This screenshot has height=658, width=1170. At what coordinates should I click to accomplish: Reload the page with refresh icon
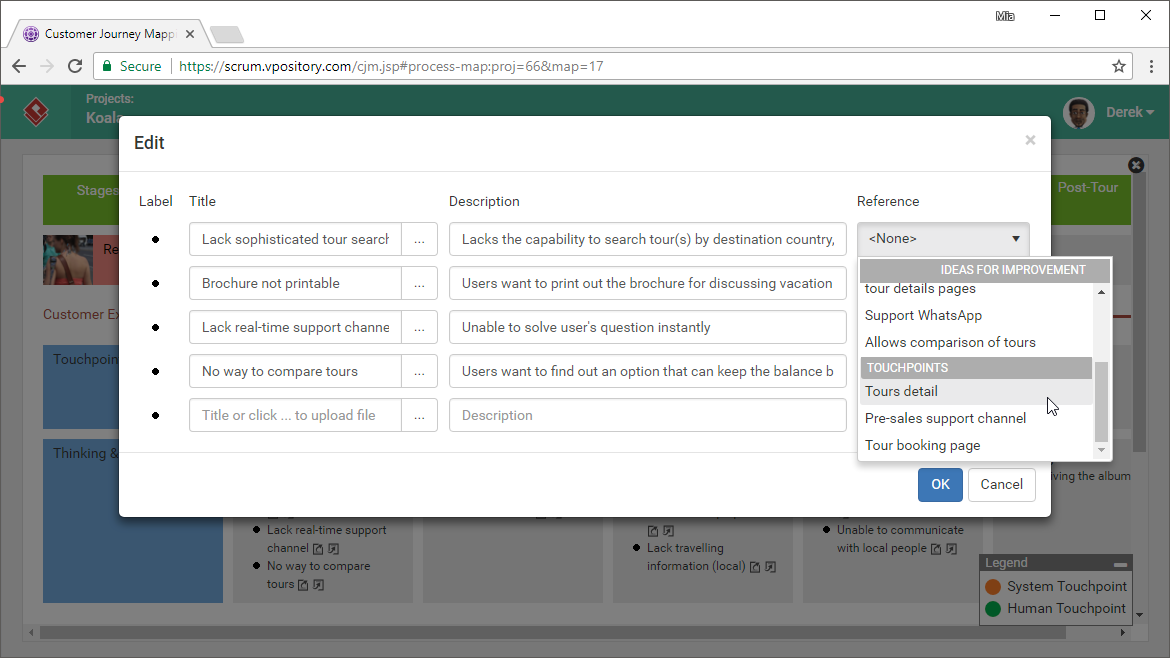pyautogui.click(x=75, y=66)
